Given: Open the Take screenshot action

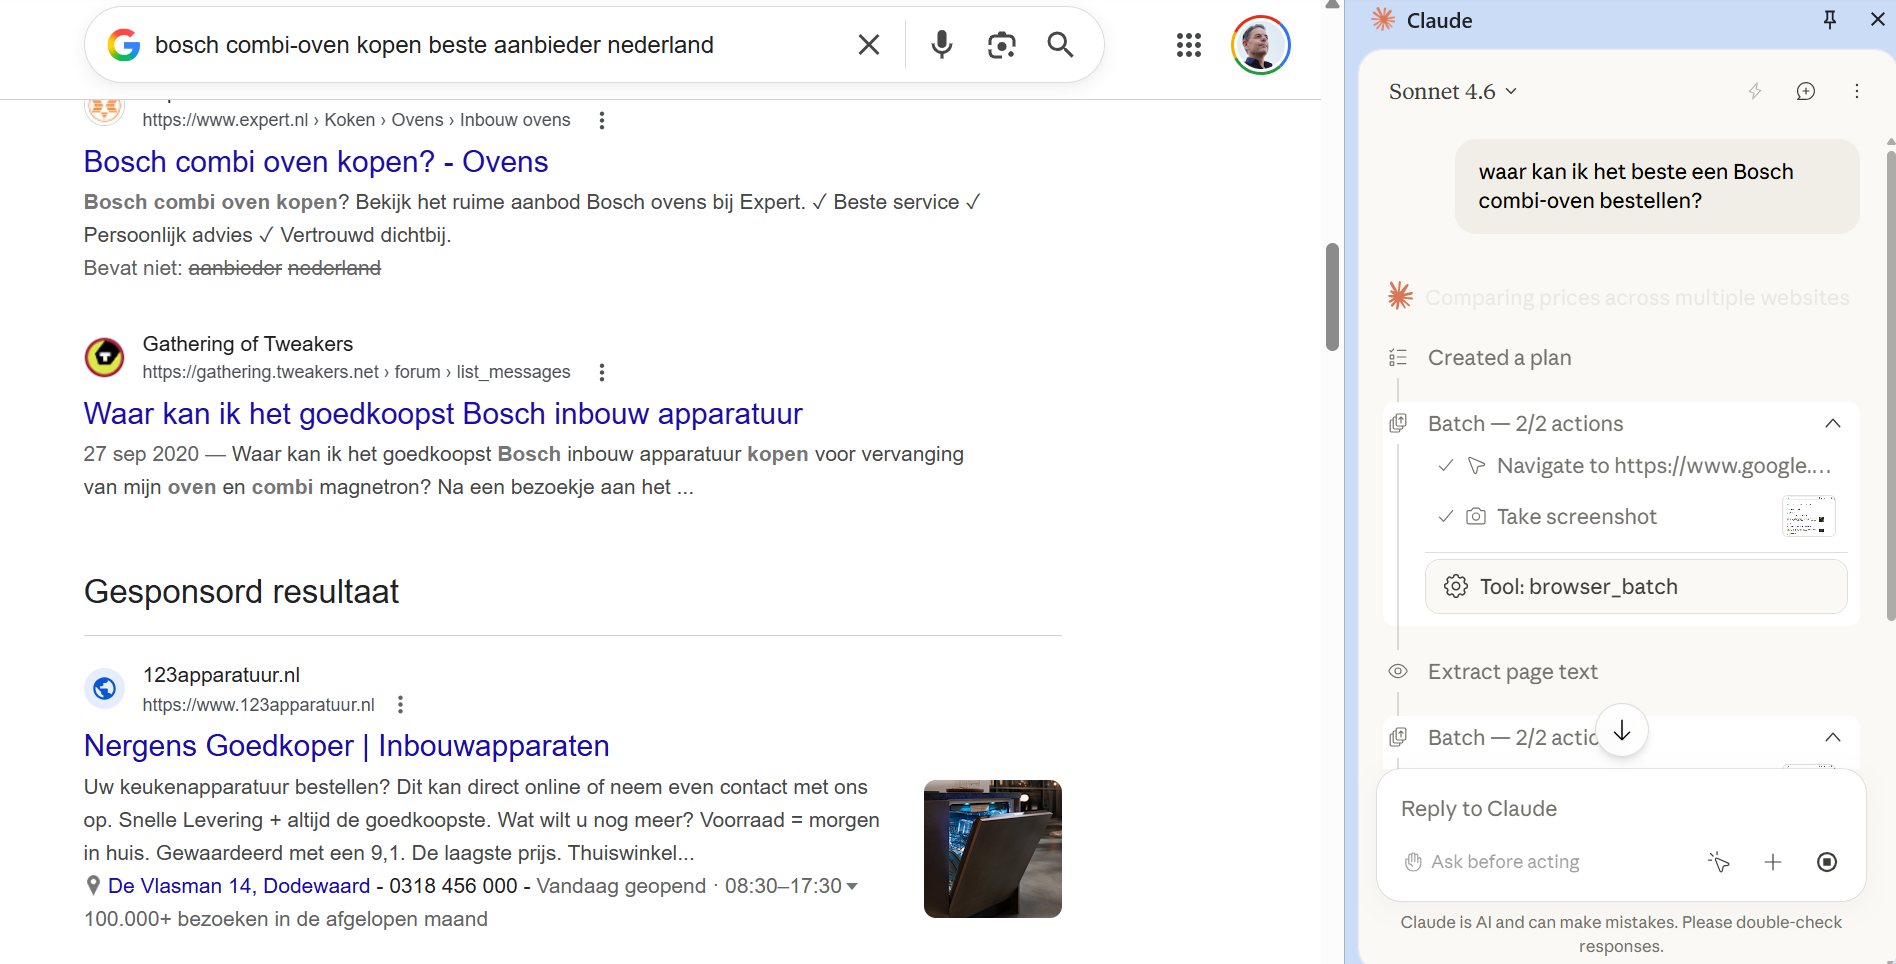Looking at the screenshot, I should tap(1576, 516).
